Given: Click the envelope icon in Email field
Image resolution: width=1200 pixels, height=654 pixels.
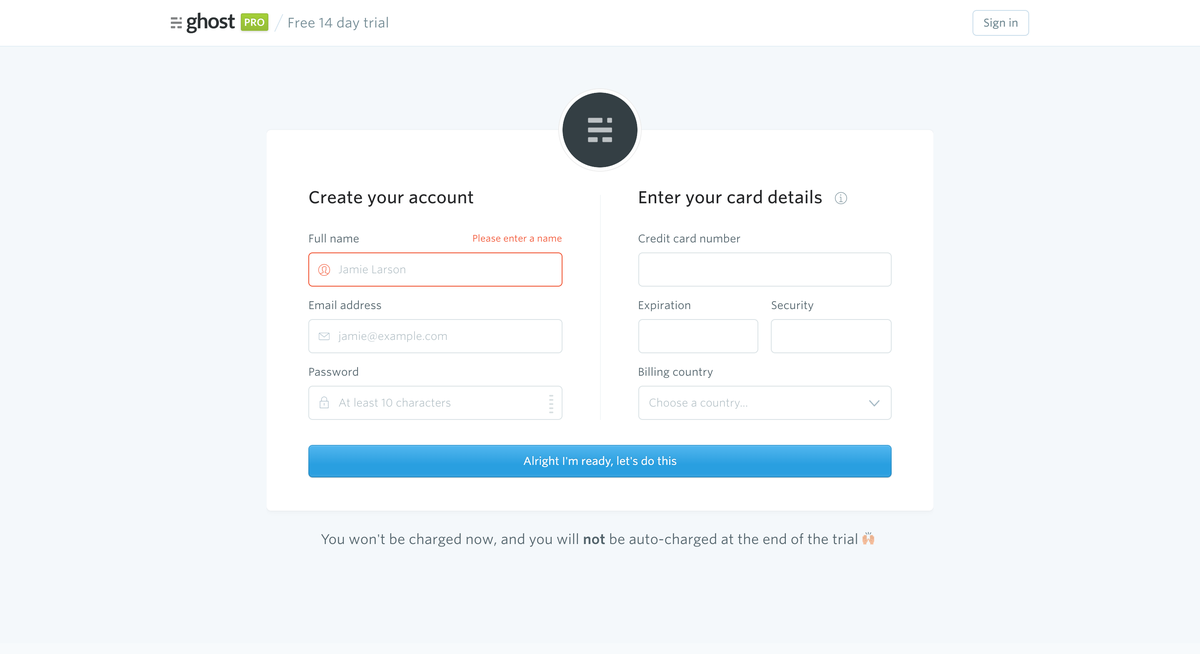Looking at the screenshot, I should pyautogui.click(x=324, y=336).
